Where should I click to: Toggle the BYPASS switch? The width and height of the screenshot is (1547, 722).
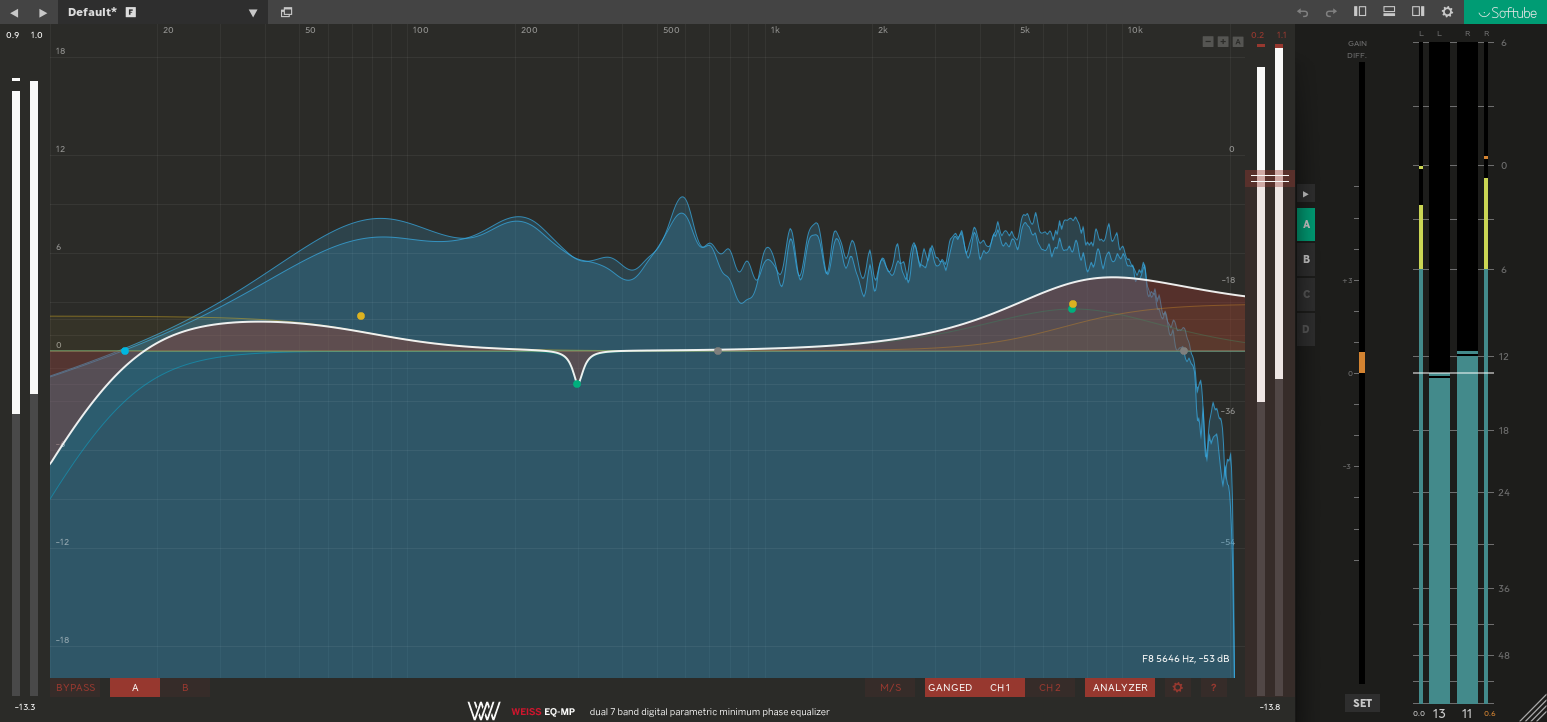pyautogui.click(x=76, y=688)
